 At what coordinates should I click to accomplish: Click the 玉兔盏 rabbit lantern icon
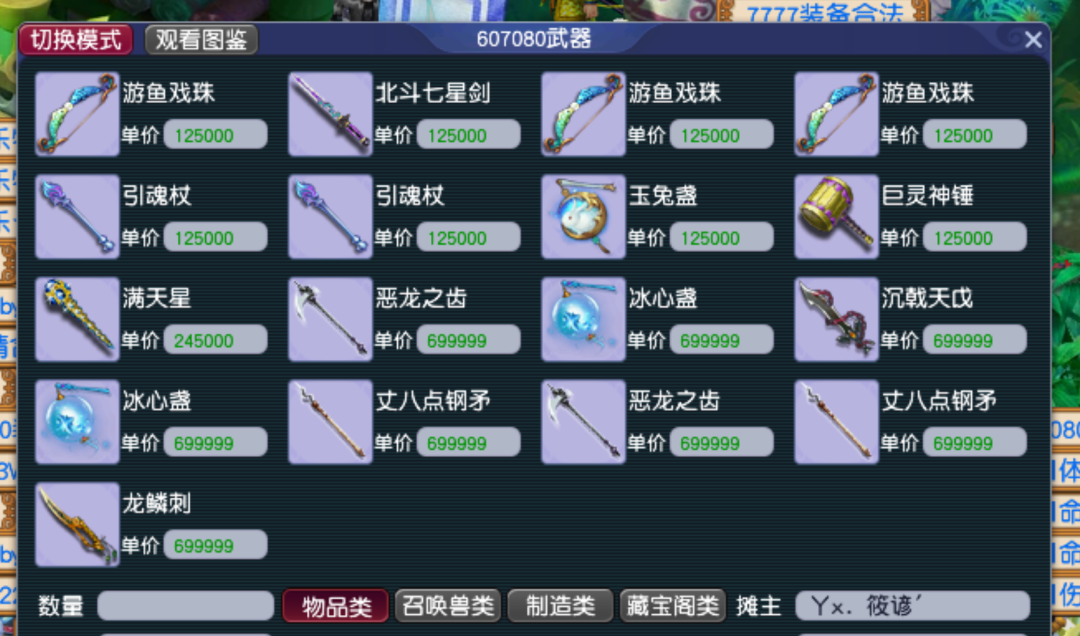(x=583, y=216)
